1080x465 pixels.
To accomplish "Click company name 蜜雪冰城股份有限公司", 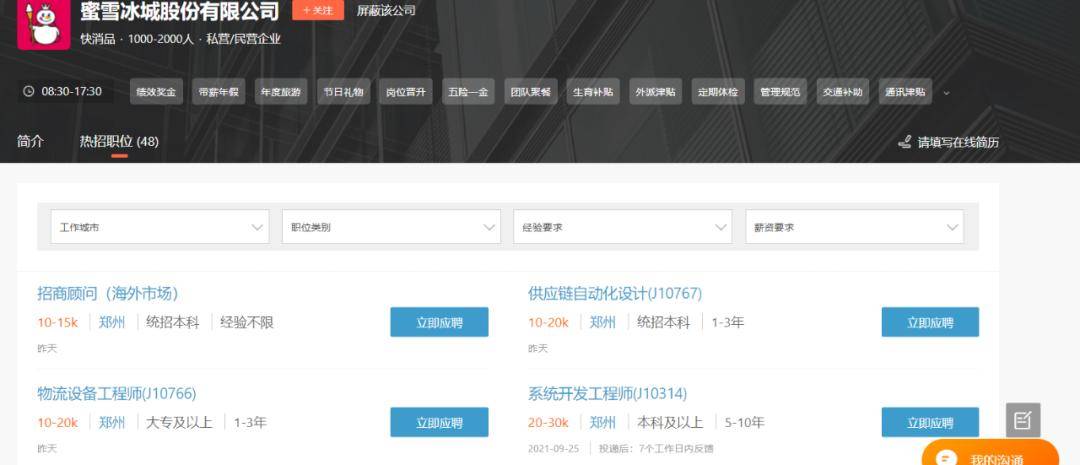I will point(179,11).
